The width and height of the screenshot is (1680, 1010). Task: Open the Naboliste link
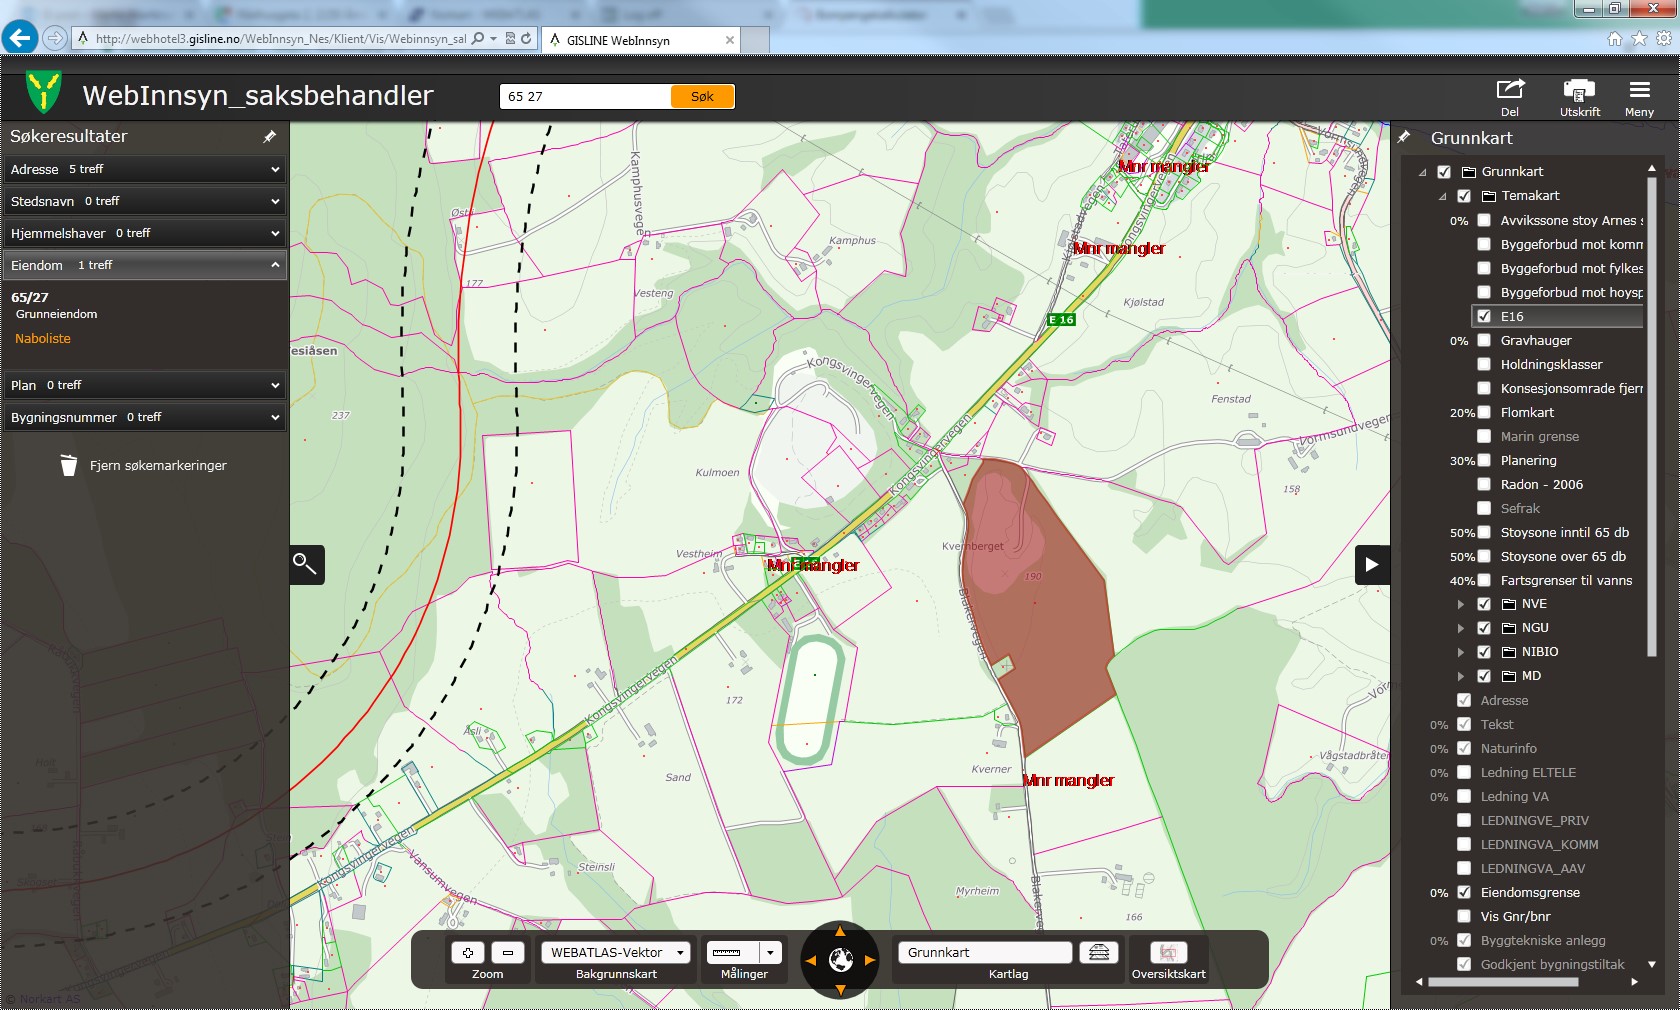(43, 339)
